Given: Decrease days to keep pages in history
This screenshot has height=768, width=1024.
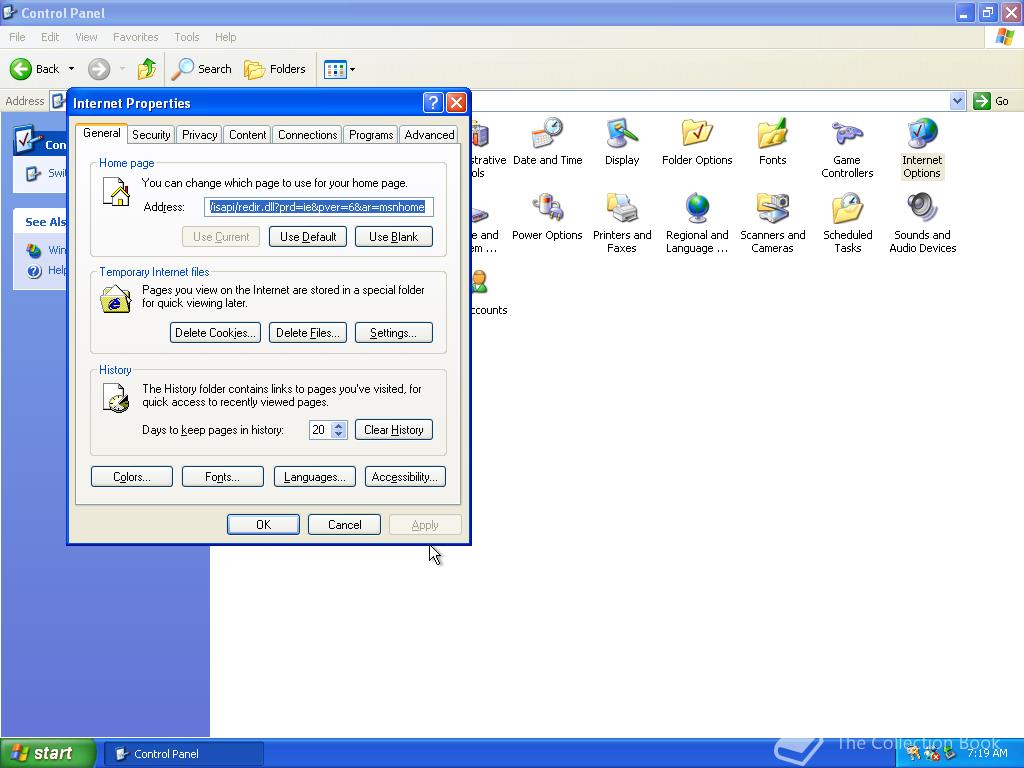Looking at the screenshot, I should tap(338, 434).
